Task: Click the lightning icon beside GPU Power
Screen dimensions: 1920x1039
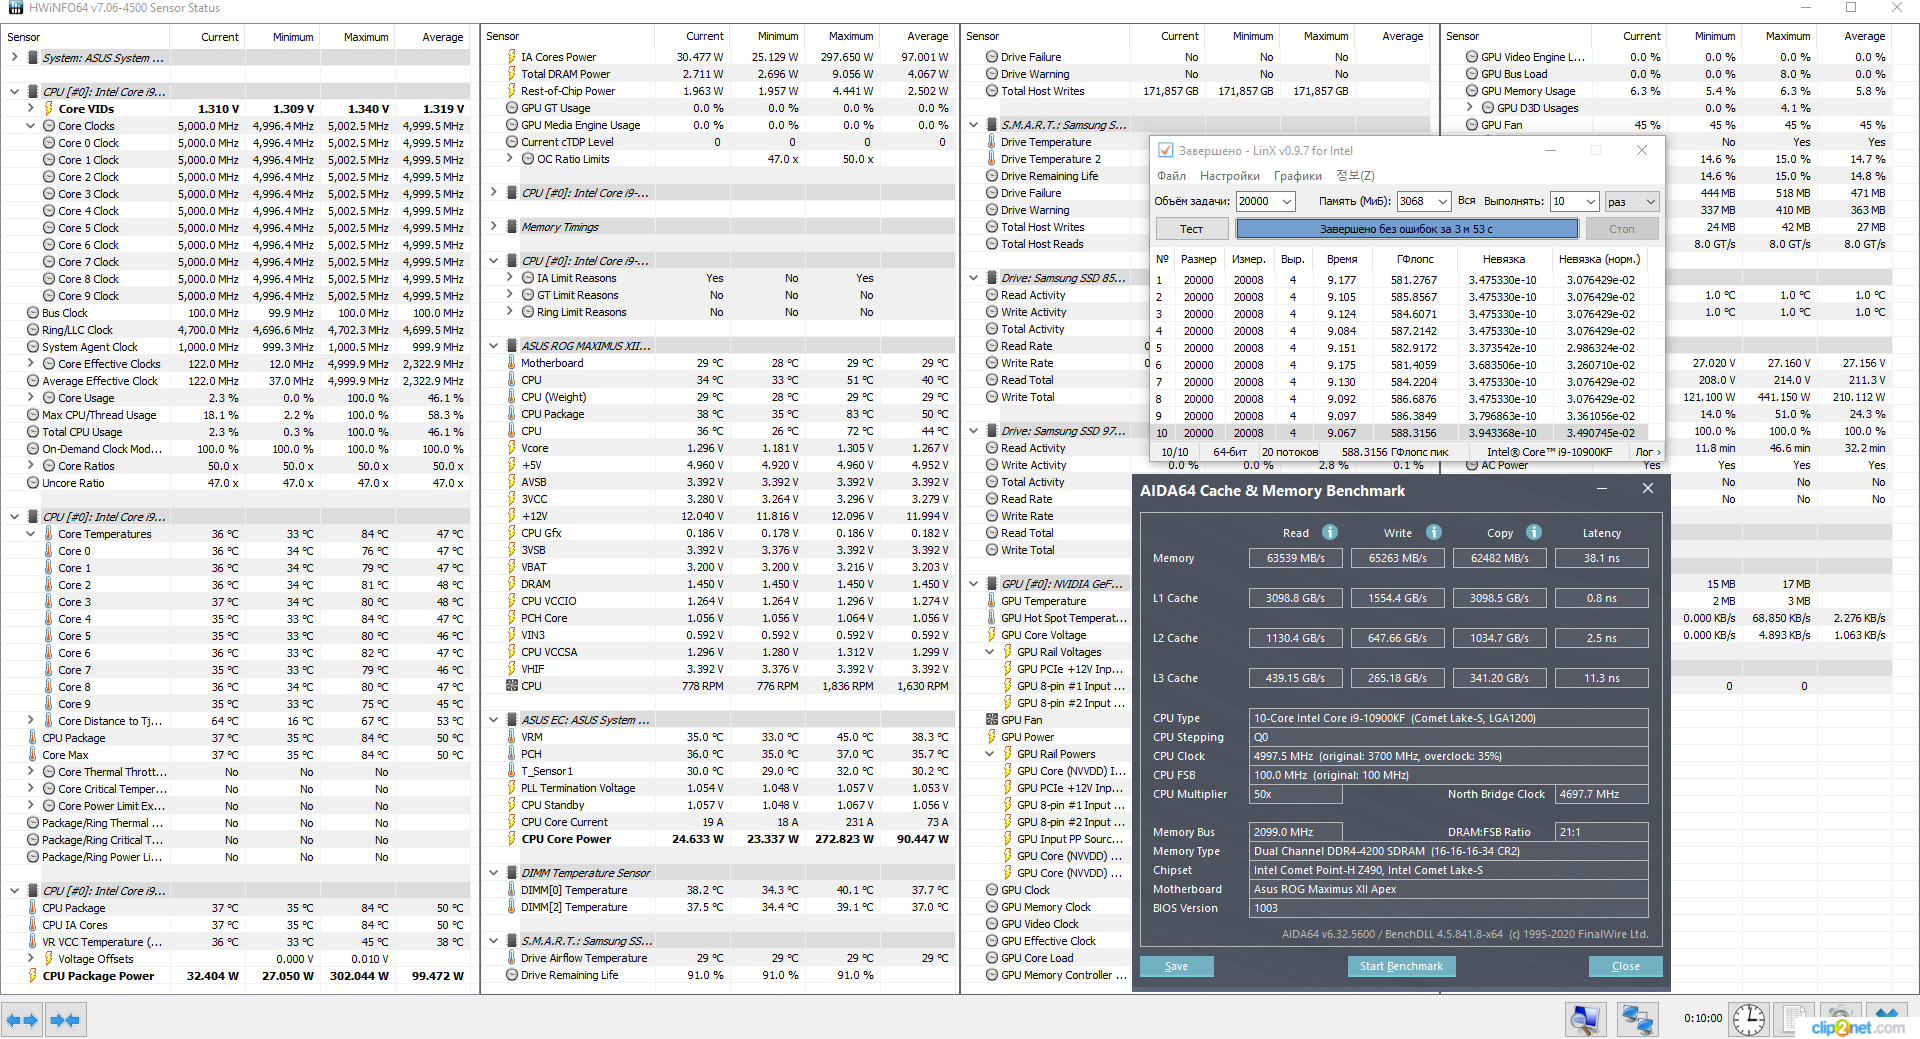Action: point(992,737)
